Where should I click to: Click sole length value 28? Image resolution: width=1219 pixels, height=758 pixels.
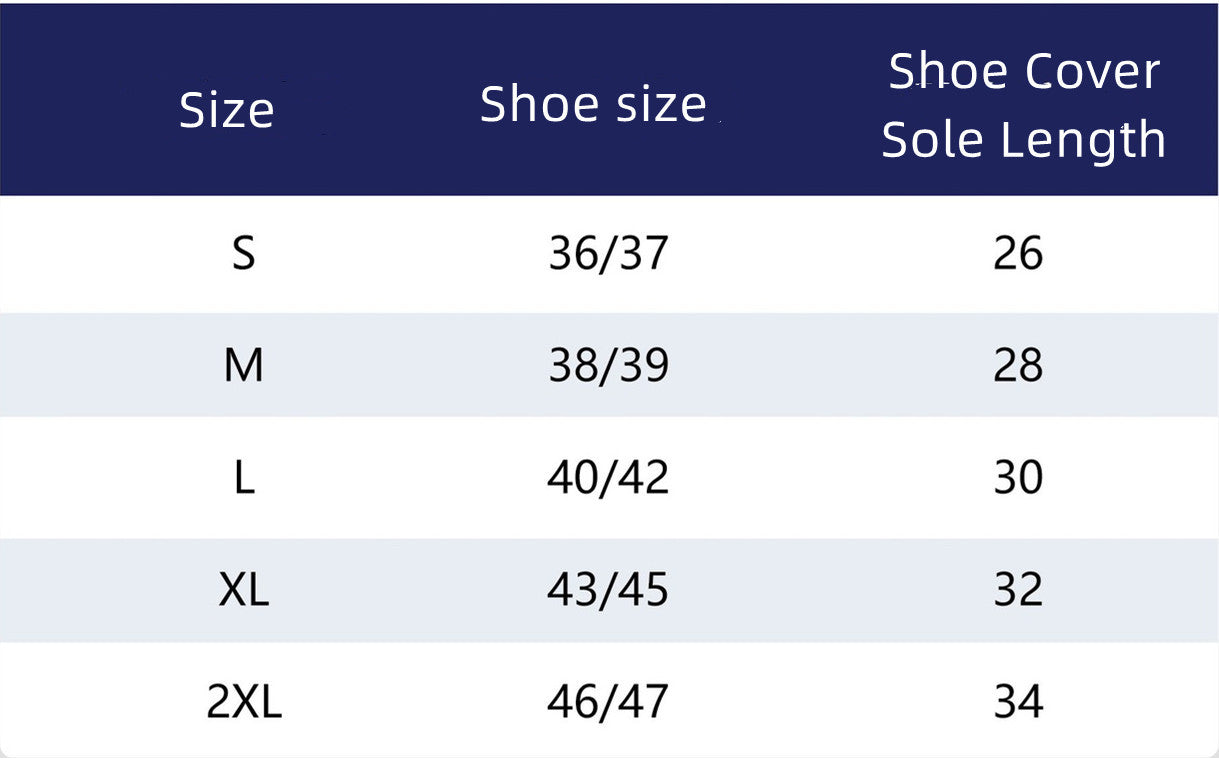1018,365
